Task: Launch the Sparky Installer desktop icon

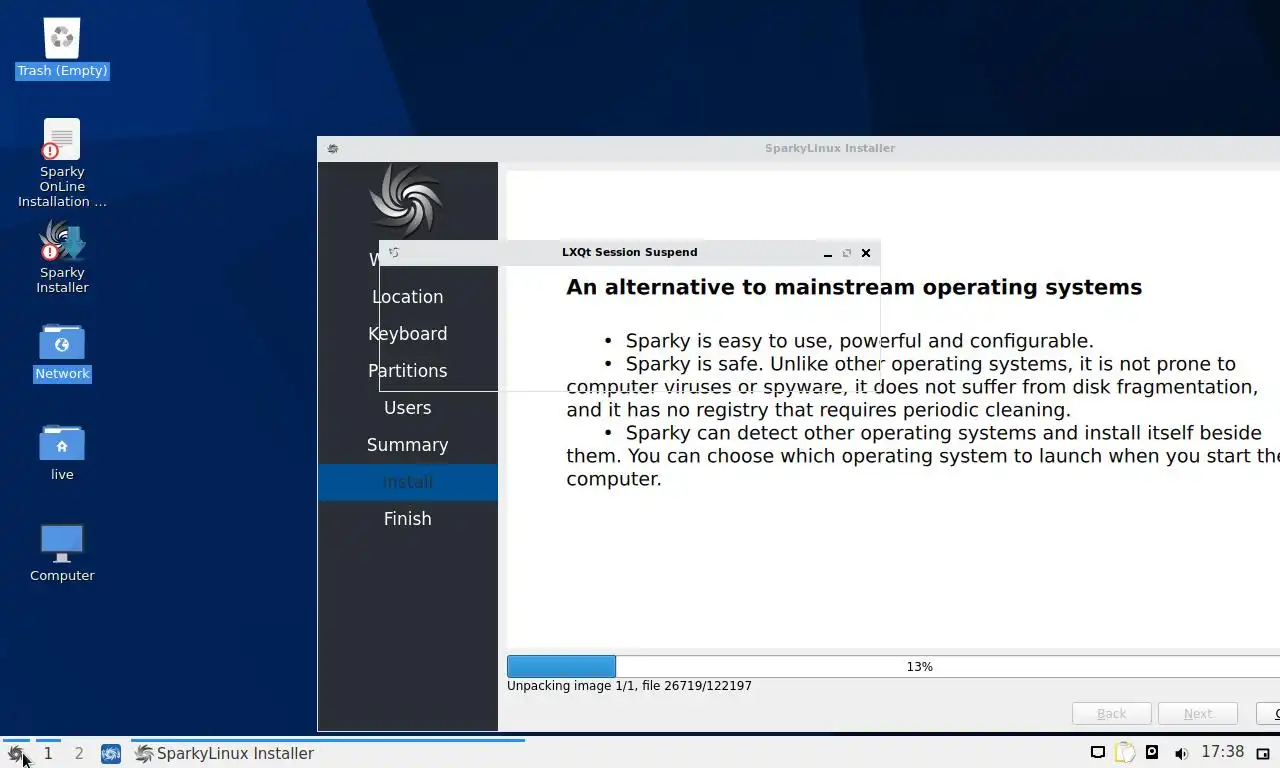Action: (62, 257)
